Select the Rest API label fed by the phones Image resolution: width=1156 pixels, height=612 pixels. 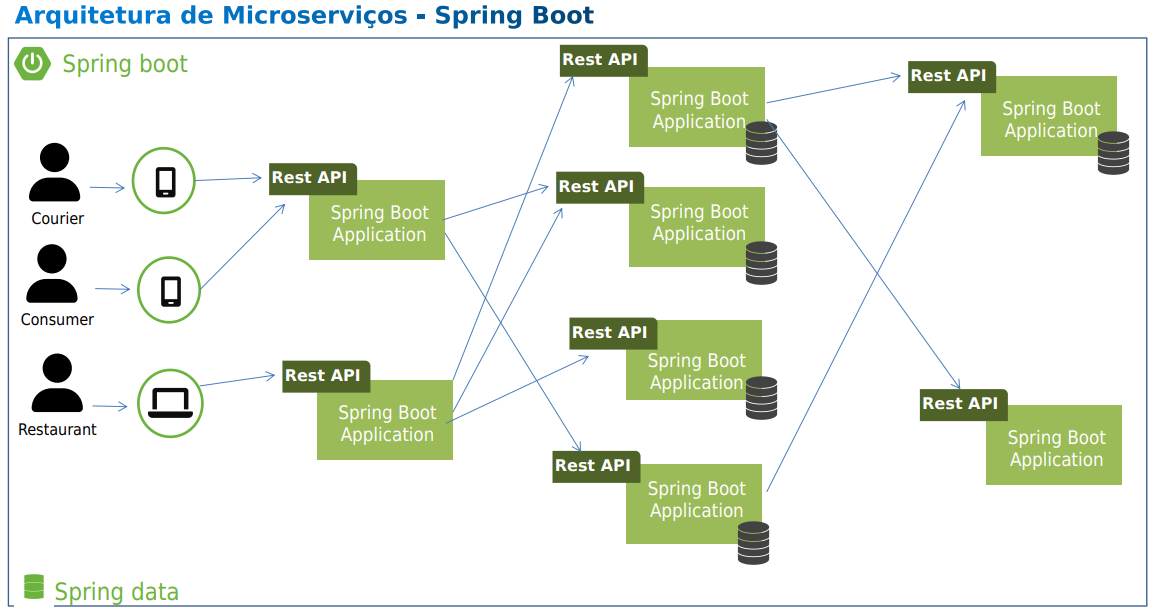tap(313, 178)
